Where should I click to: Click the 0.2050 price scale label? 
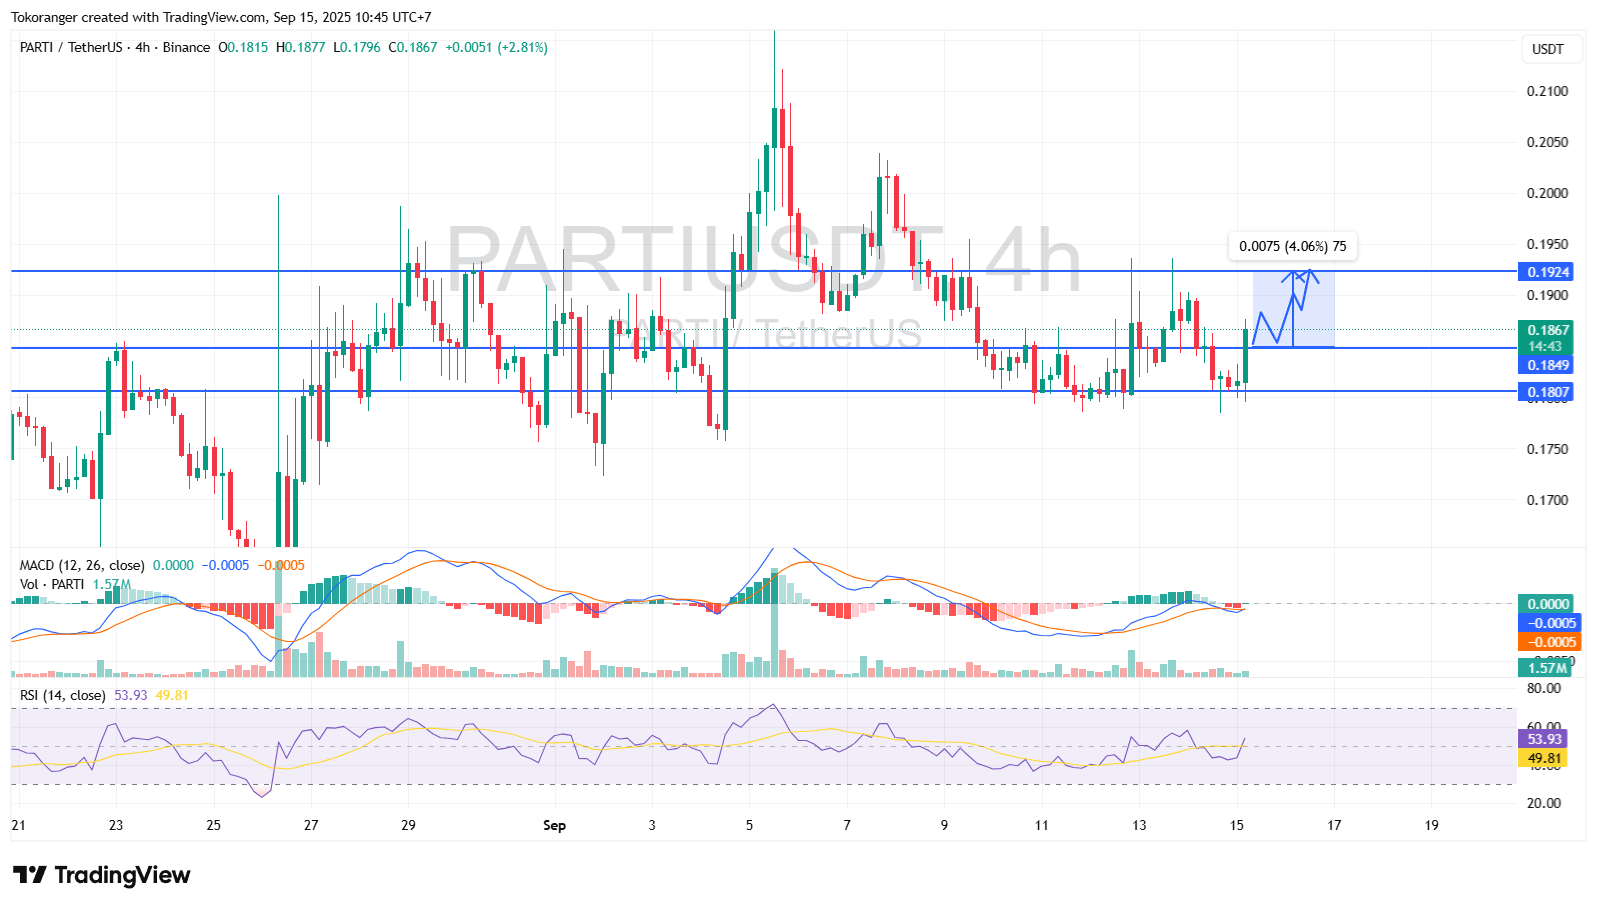pos(1547,142)
